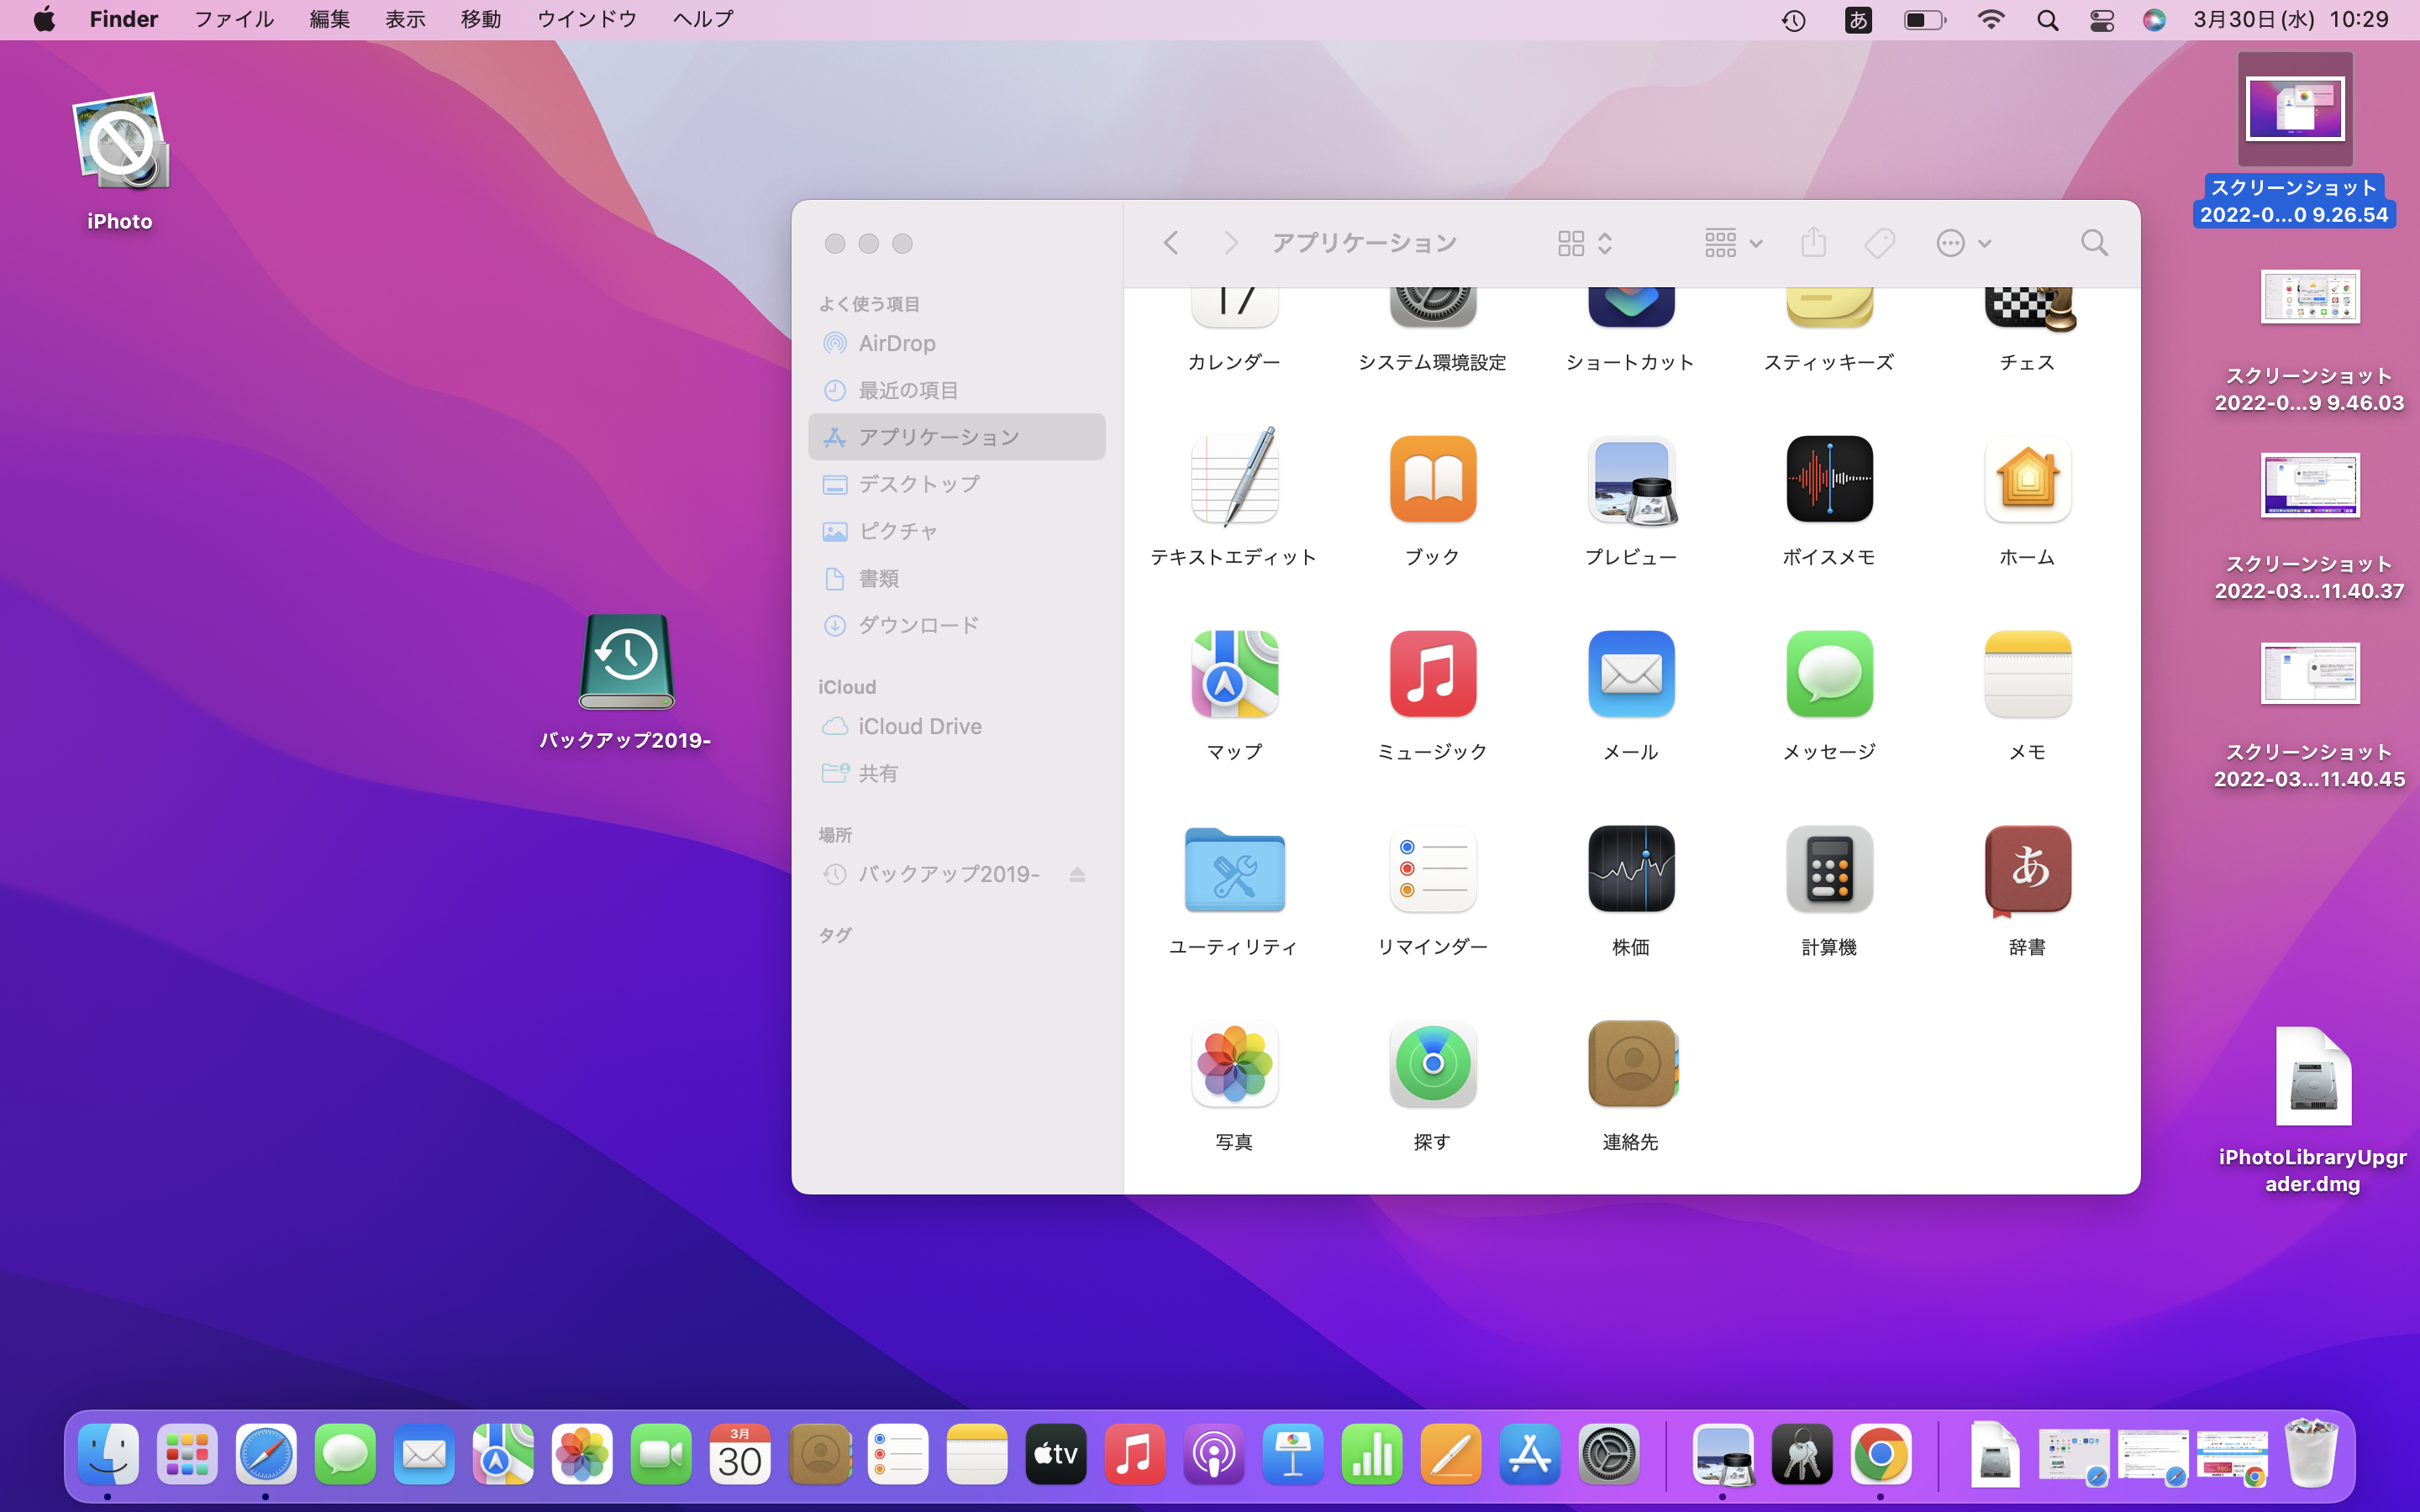
Task: Click the Japanese input source indicator
Action: (1857, 20)
